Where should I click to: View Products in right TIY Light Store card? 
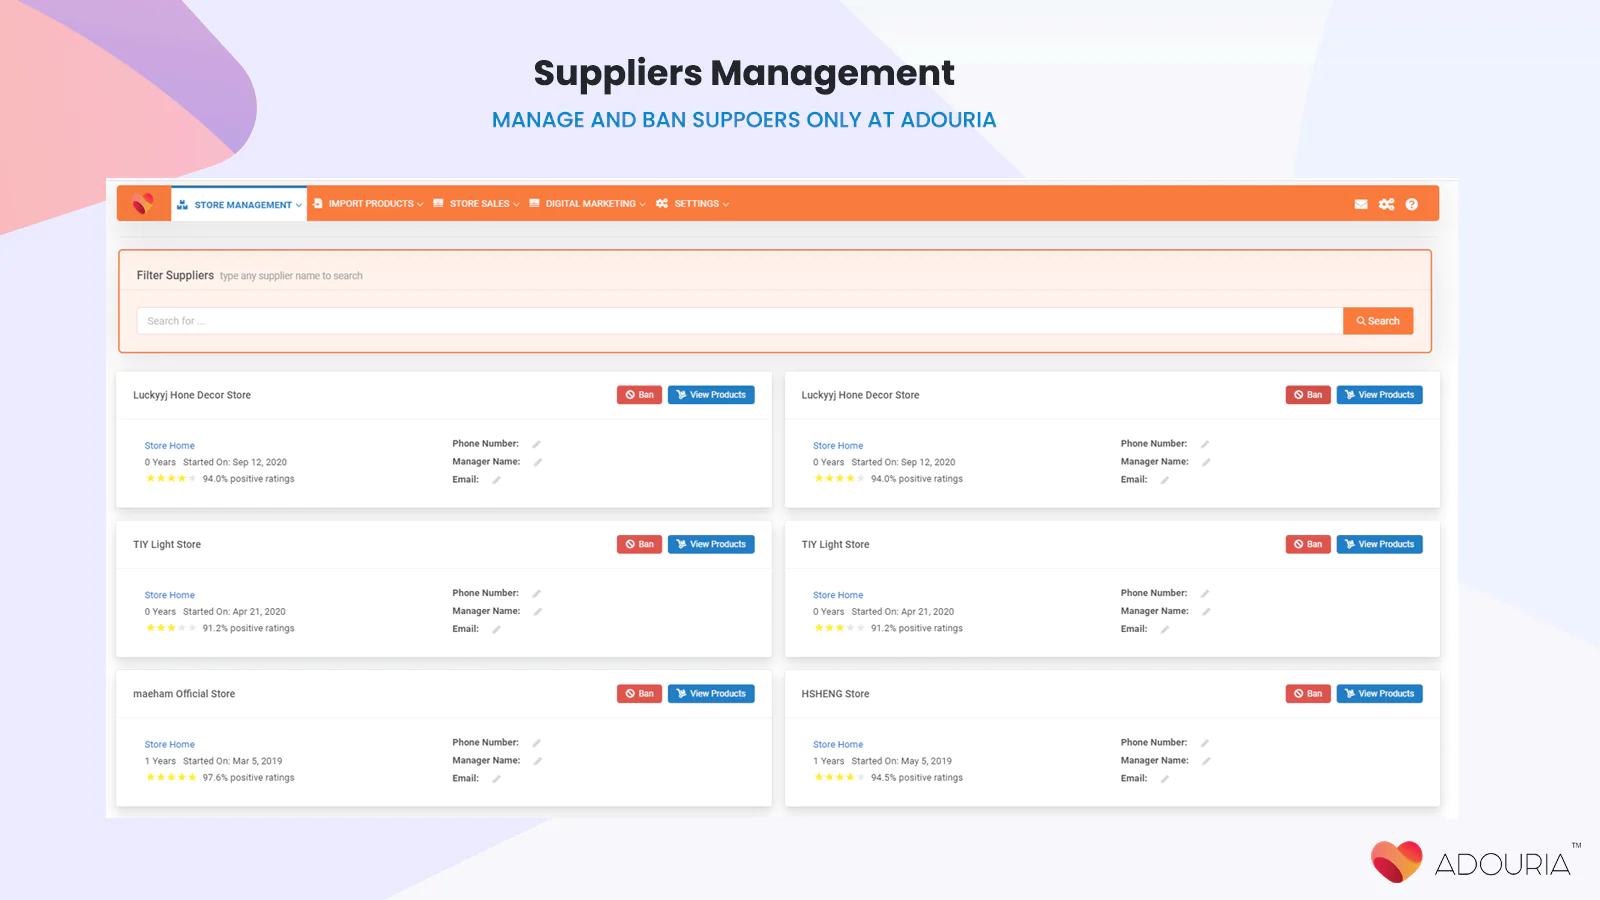[1379, 545]
